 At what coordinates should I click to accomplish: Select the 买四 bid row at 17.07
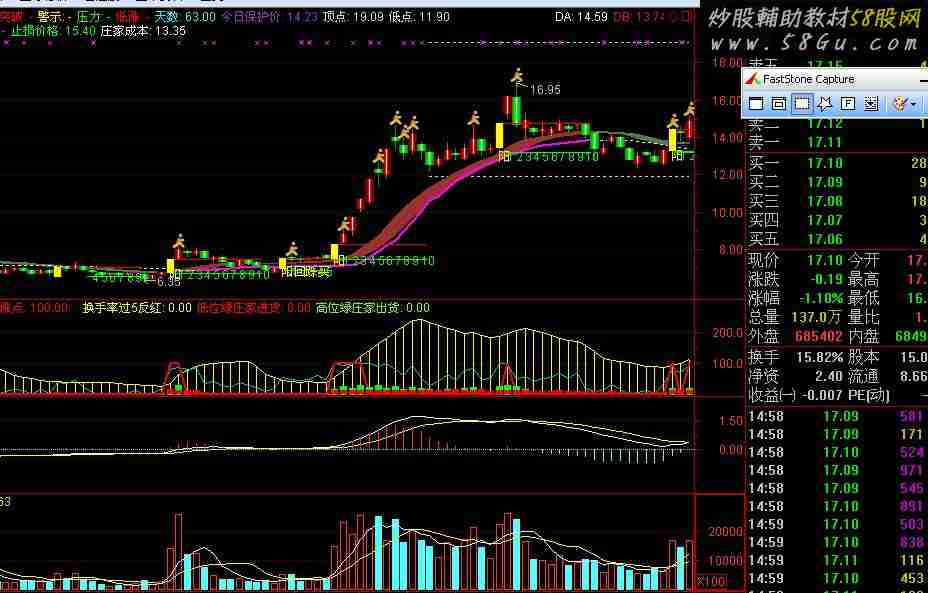tap(836, 220)
